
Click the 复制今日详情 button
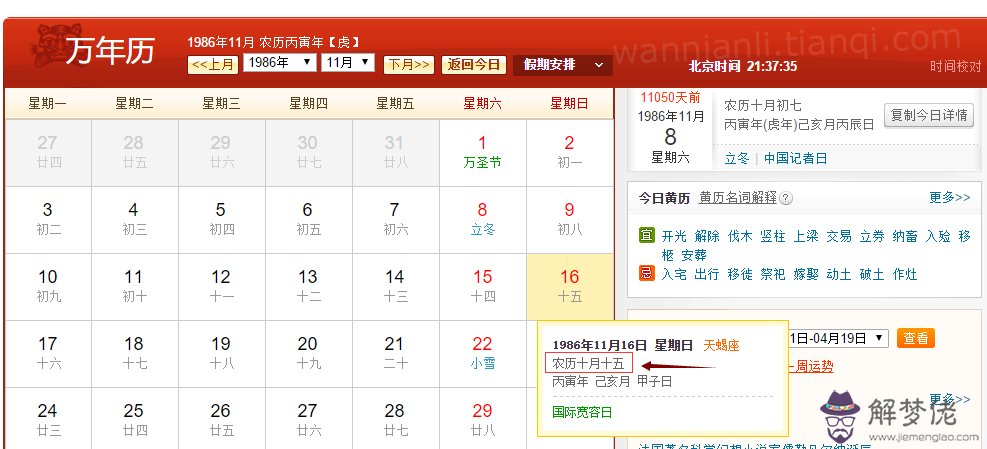coord(928,115)
